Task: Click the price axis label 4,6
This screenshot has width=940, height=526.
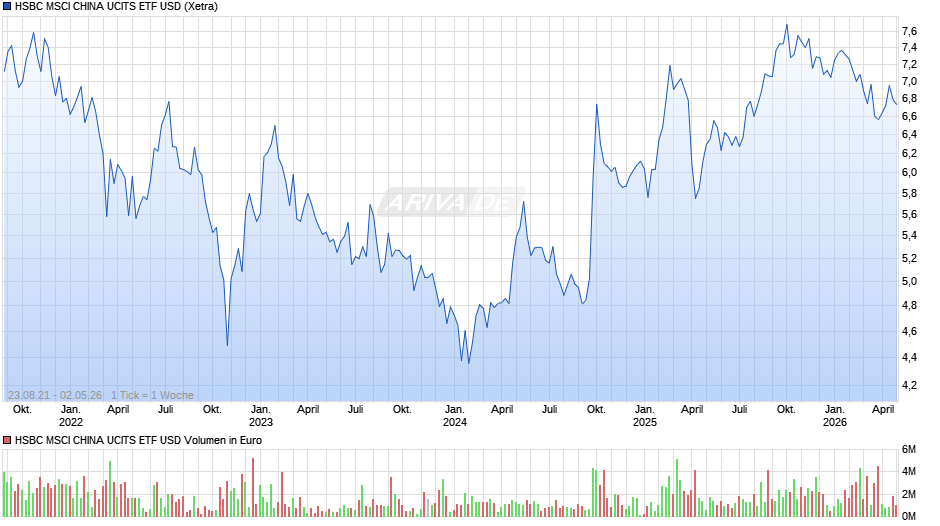Action: 909,331
